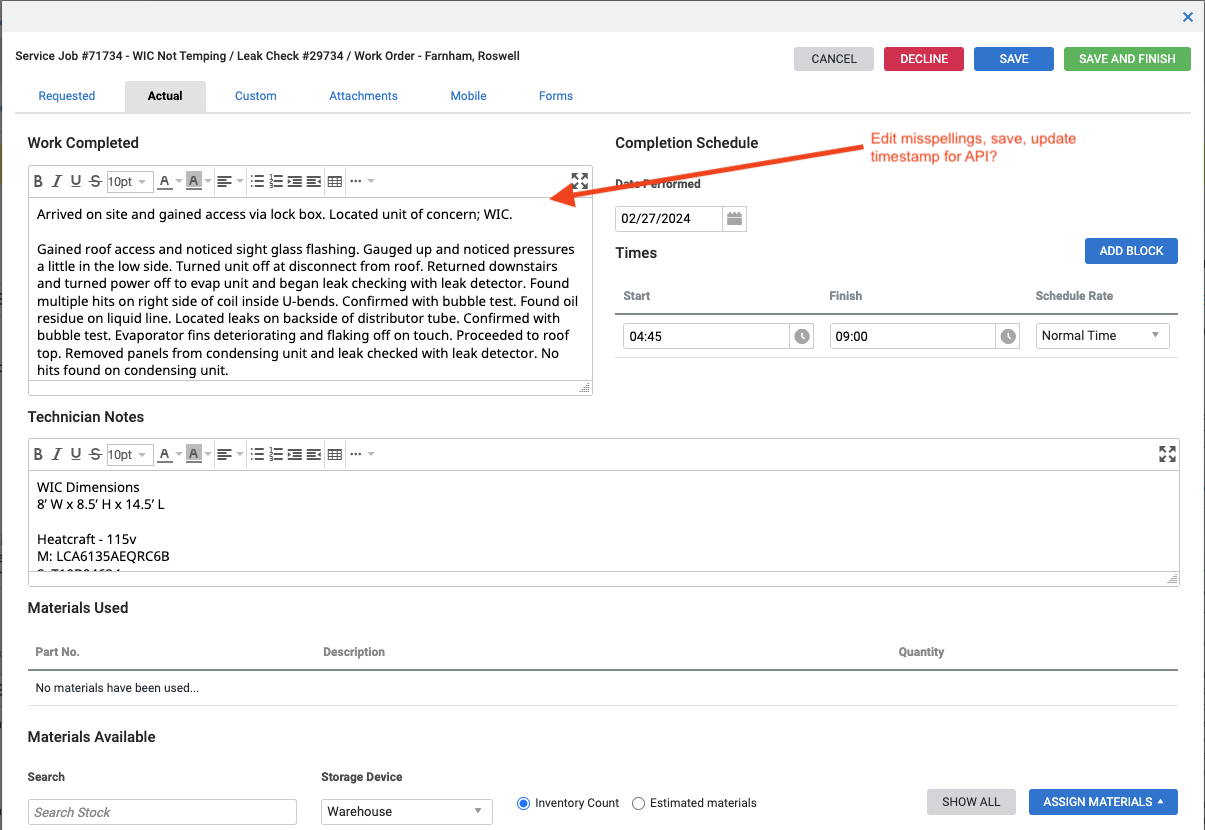The height and width of the screenshot is (830, 1205).
Task: Click the Add Block button
Action: pyautogui.click(x=1131, y=251)
